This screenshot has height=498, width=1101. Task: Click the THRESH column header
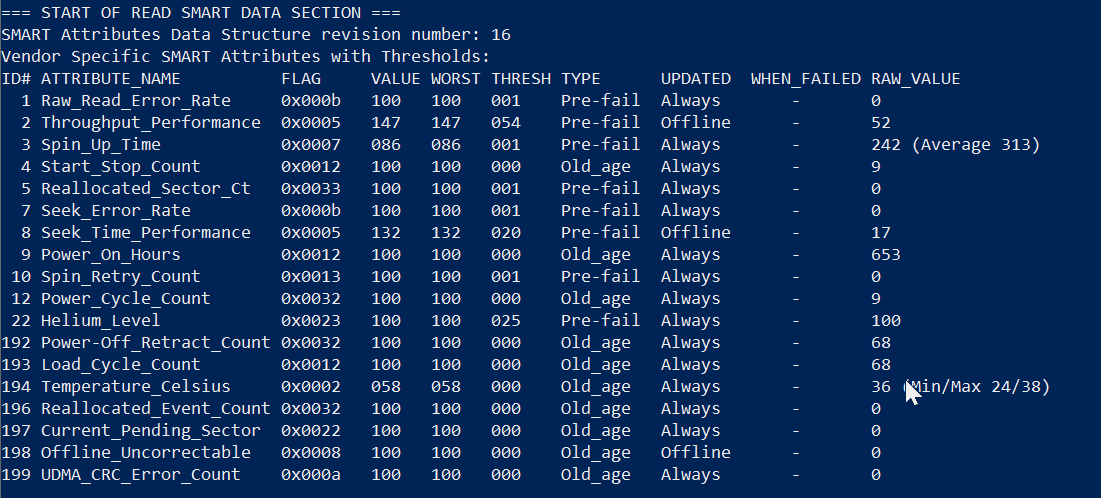(521, 79)
